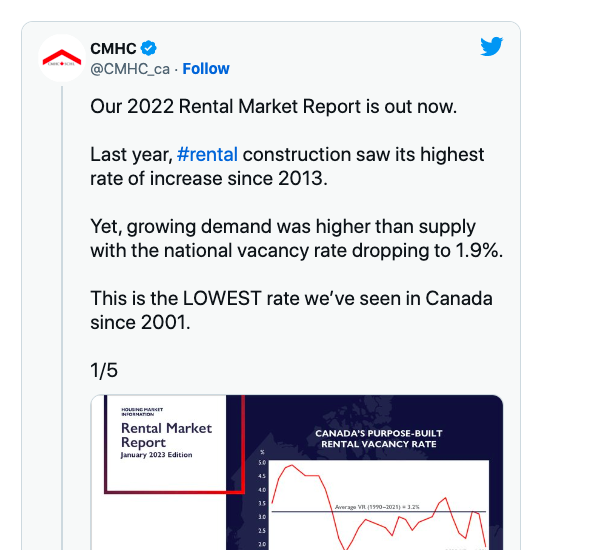Follow the CMHC account

pyautogui.click(x=206, y=69)
